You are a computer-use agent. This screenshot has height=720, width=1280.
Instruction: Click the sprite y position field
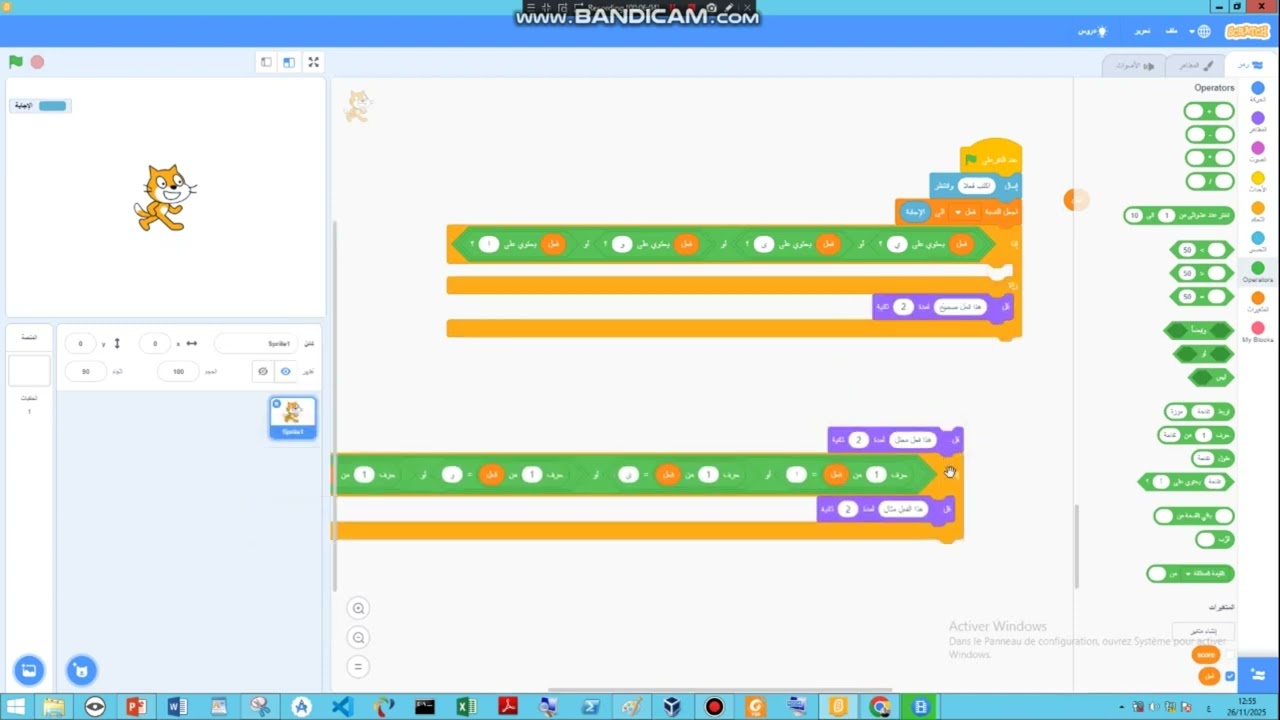pyautogui.click(x=81, y=343)
